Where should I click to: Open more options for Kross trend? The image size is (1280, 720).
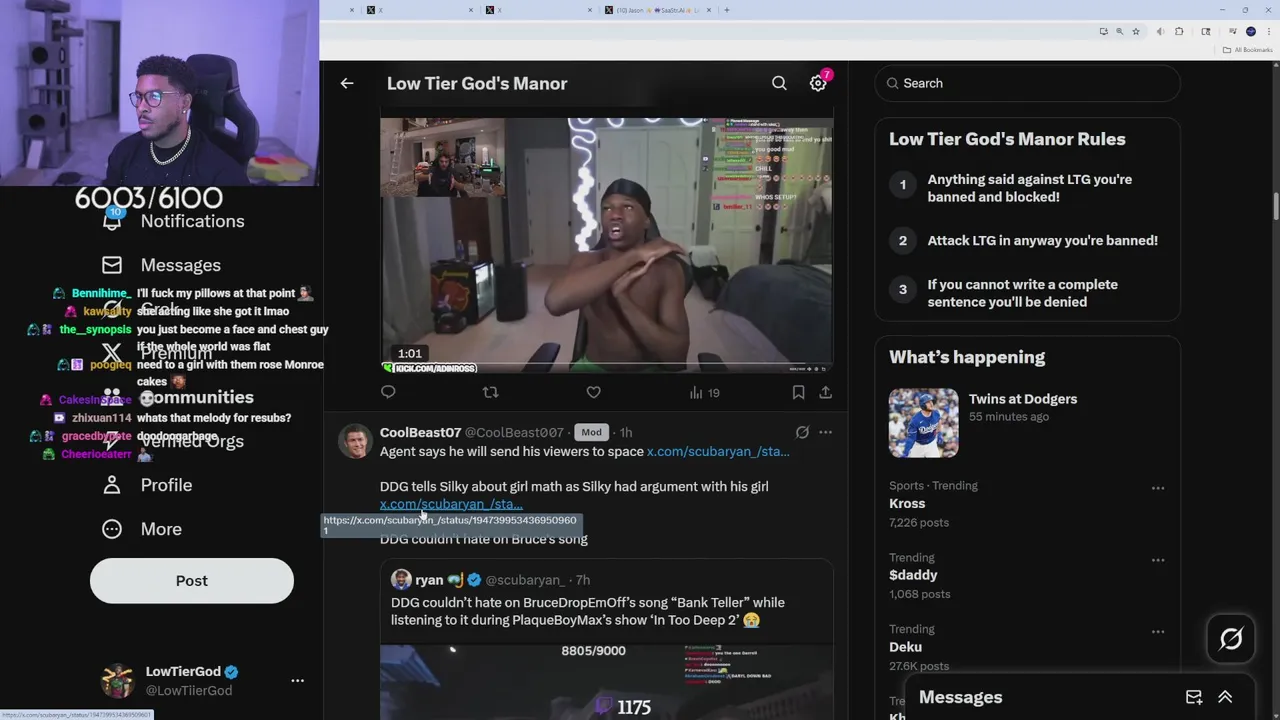pos(1158,488)
